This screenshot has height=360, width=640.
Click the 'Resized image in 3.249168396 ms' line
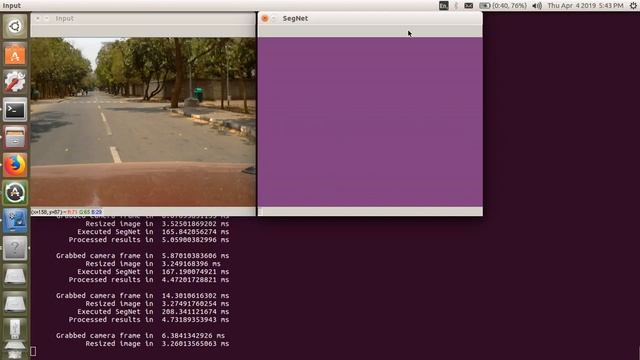coord(153,264)
